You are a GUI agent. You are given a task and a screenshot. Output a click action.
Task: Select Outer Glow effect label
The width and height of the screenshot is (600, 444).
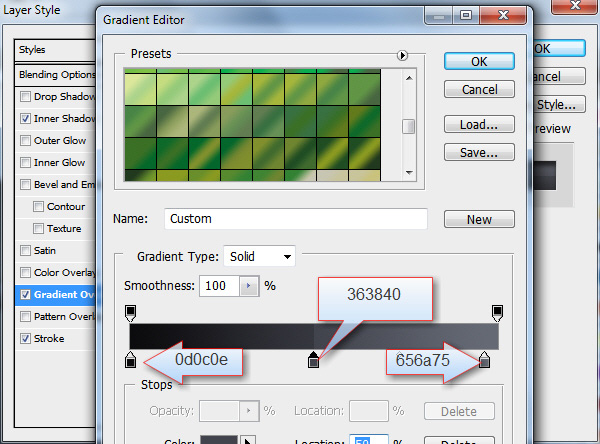(x=60, y=140)
